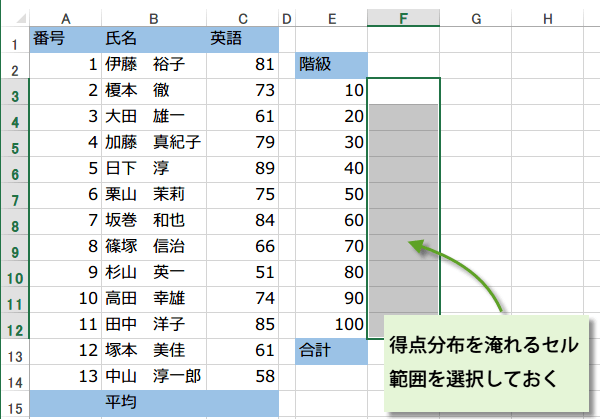Select name cell 日下 淳
This screenshot has height=419, width=600.
point(154,170)
